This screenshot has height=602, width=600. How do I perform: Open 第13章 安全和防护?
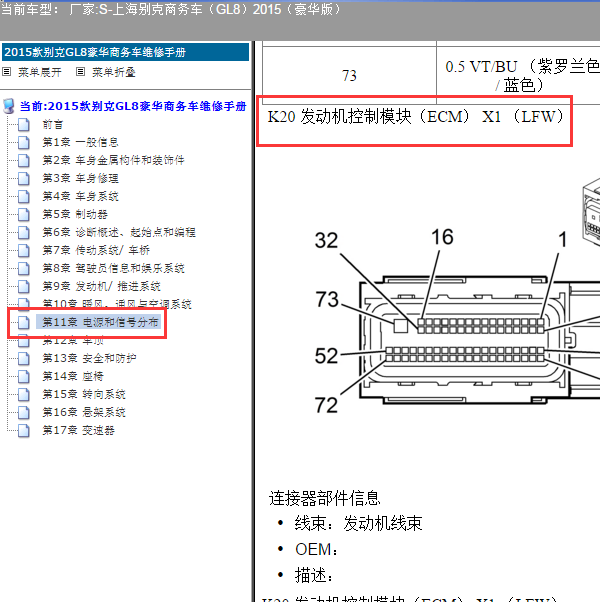tap(89, 359)
